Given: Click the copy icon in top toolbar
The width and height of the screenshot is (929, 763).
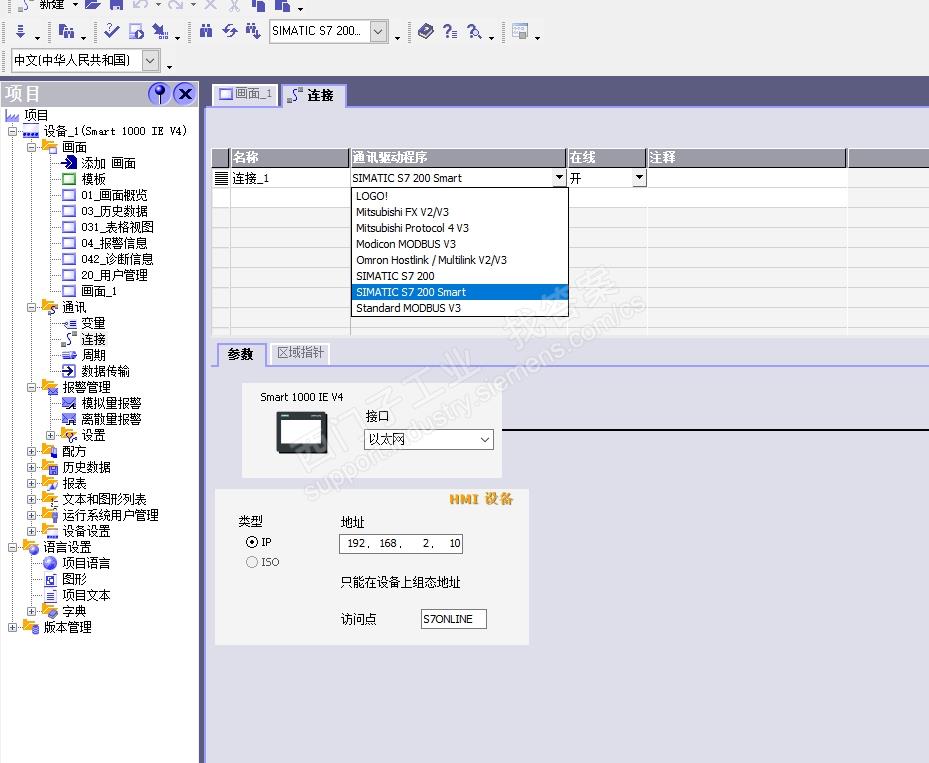Looking at the screenshot, I should pos(258,5).
